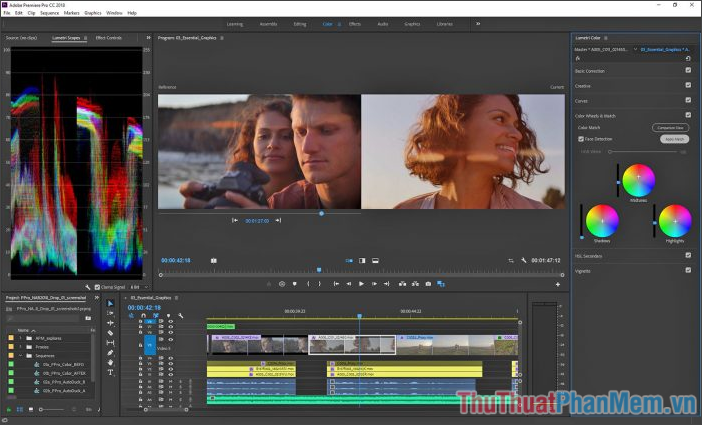Select the Razor tool
The width and height of the screenshot is (702, 425).
pos(110,333)
